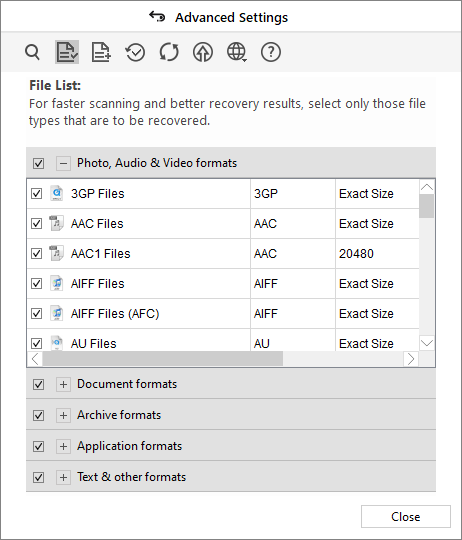Go back using the Advanced Settings arrow
The height and width of the screenshot is (540, 462).
click(x=157, y=17)
